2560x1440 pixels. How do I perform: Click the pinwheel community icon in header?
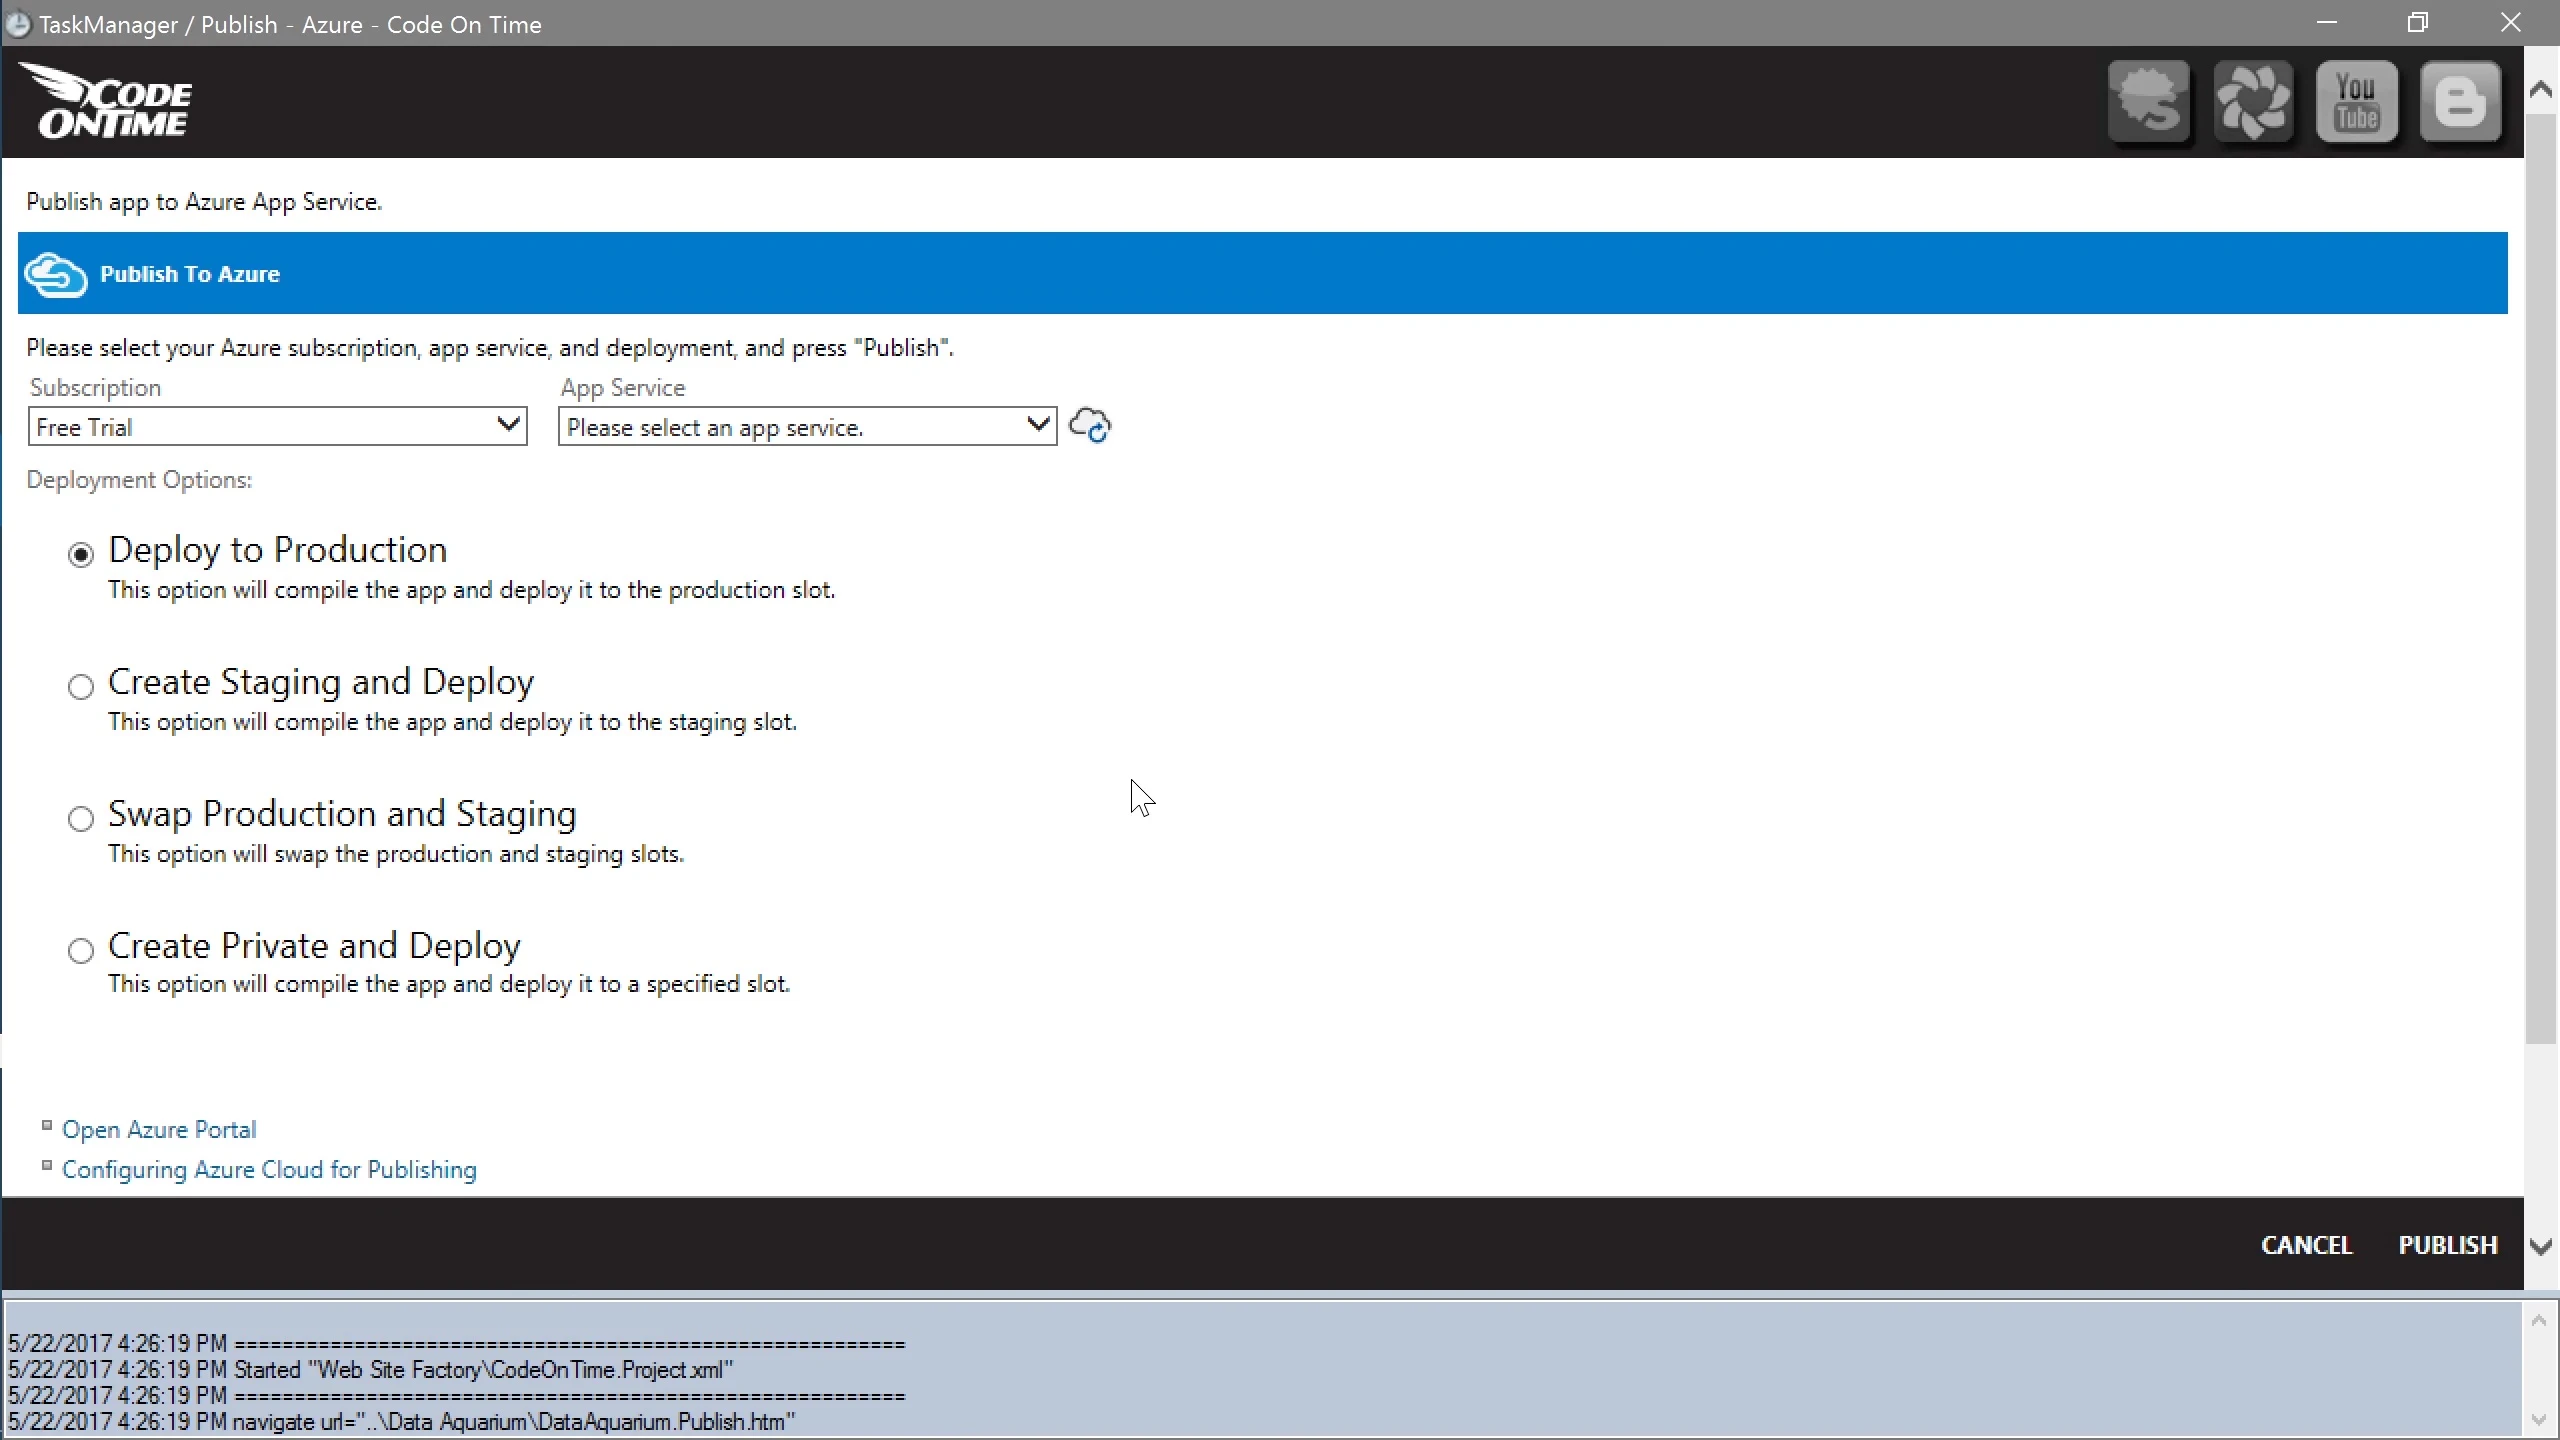click(2253, 102)
